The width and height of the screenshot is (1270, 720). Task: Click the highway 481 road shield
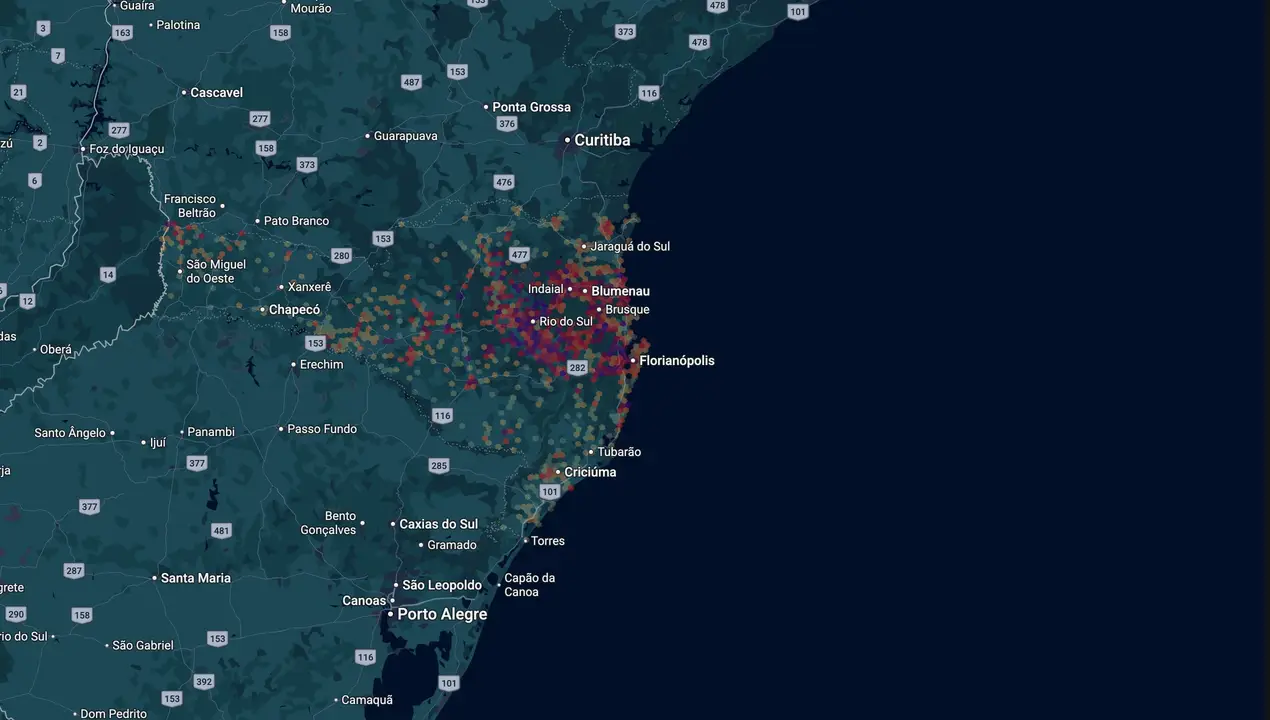(221, 531)
